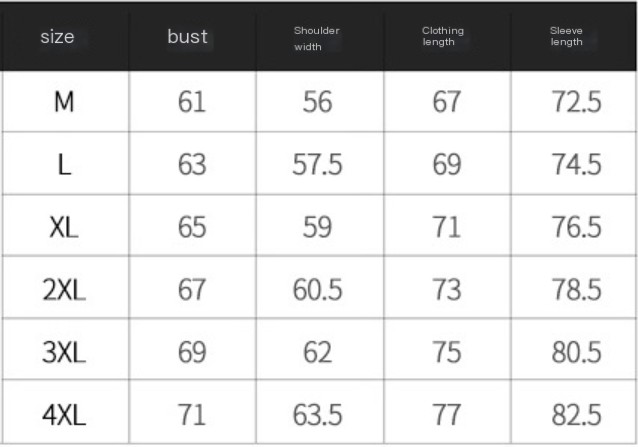
Task: Select sleeve length value 78.5
Action: click(576, 289)
